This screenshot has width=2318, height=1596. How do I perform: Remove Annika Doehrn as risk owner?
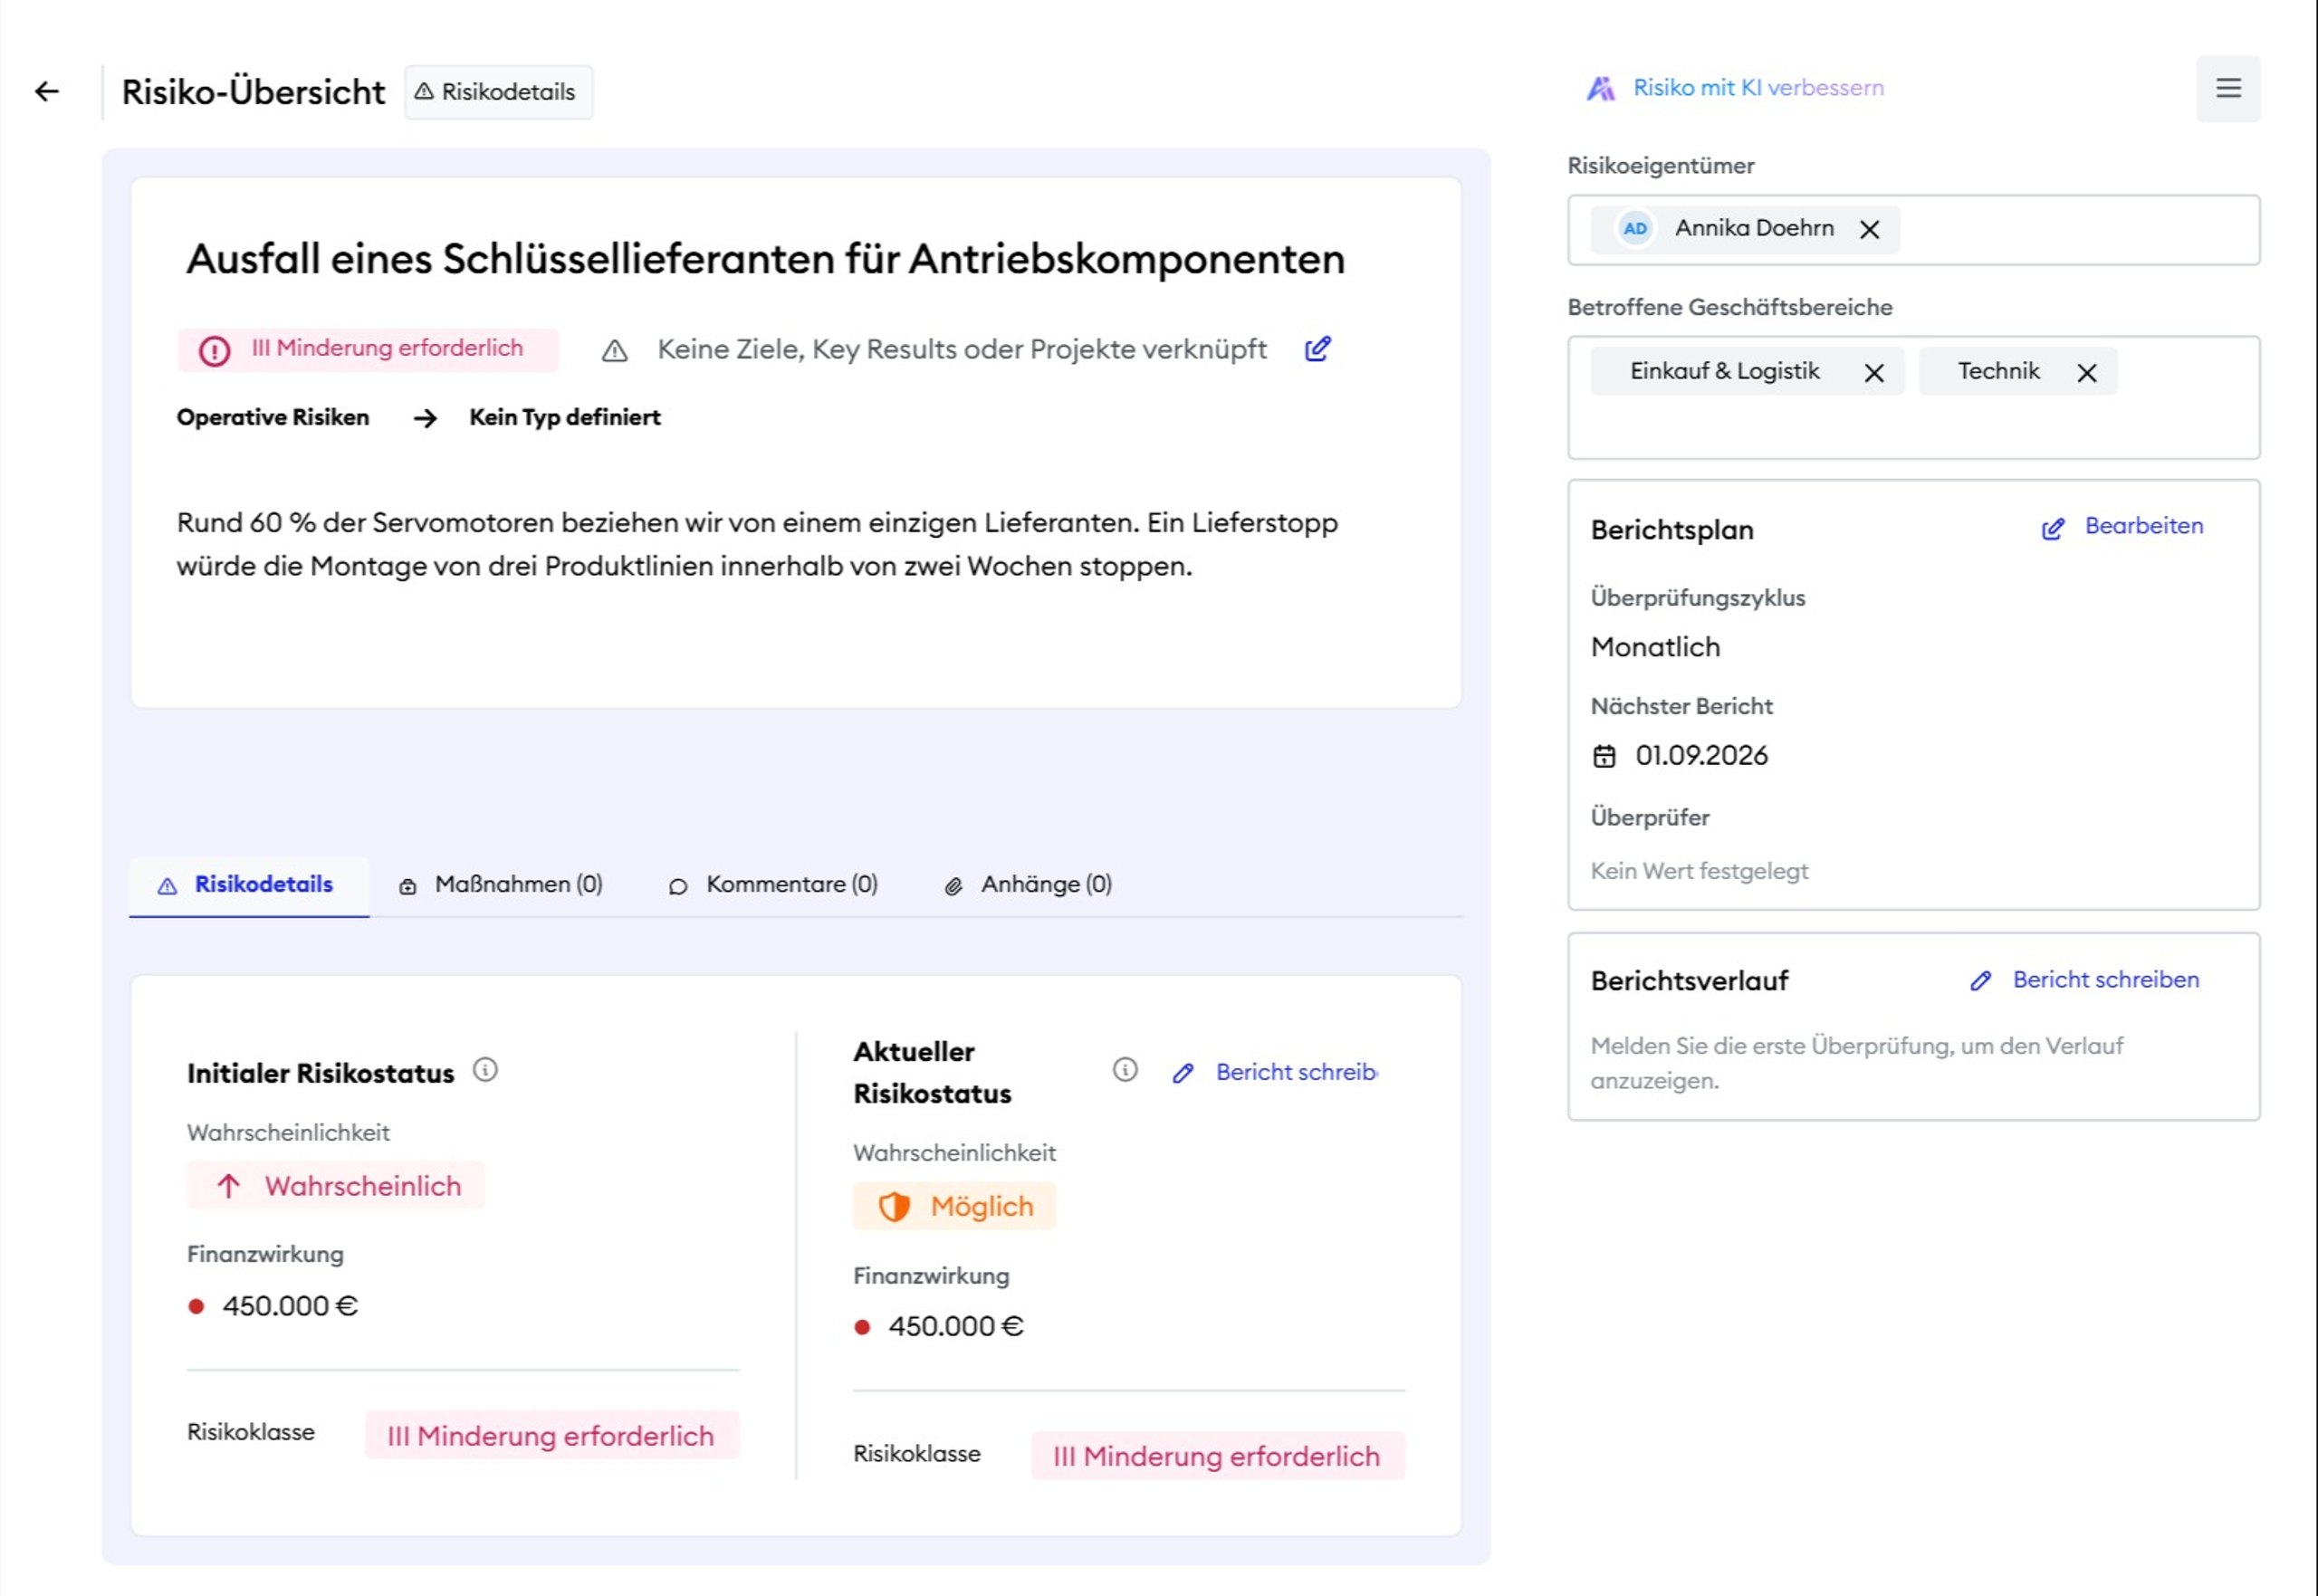(x=1869, y=230)
